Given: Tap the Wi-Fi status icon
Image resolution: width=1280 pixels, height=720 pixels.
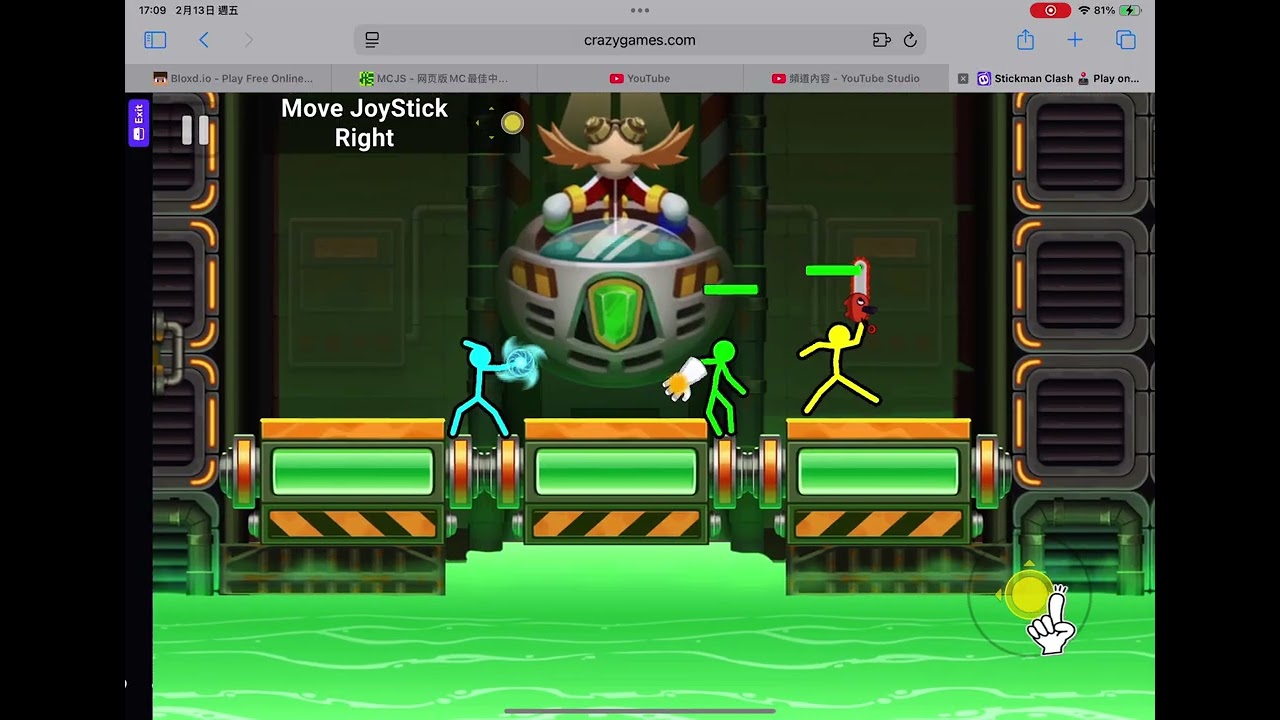Looking at the screenshot, I should [x=1084, y=10].
